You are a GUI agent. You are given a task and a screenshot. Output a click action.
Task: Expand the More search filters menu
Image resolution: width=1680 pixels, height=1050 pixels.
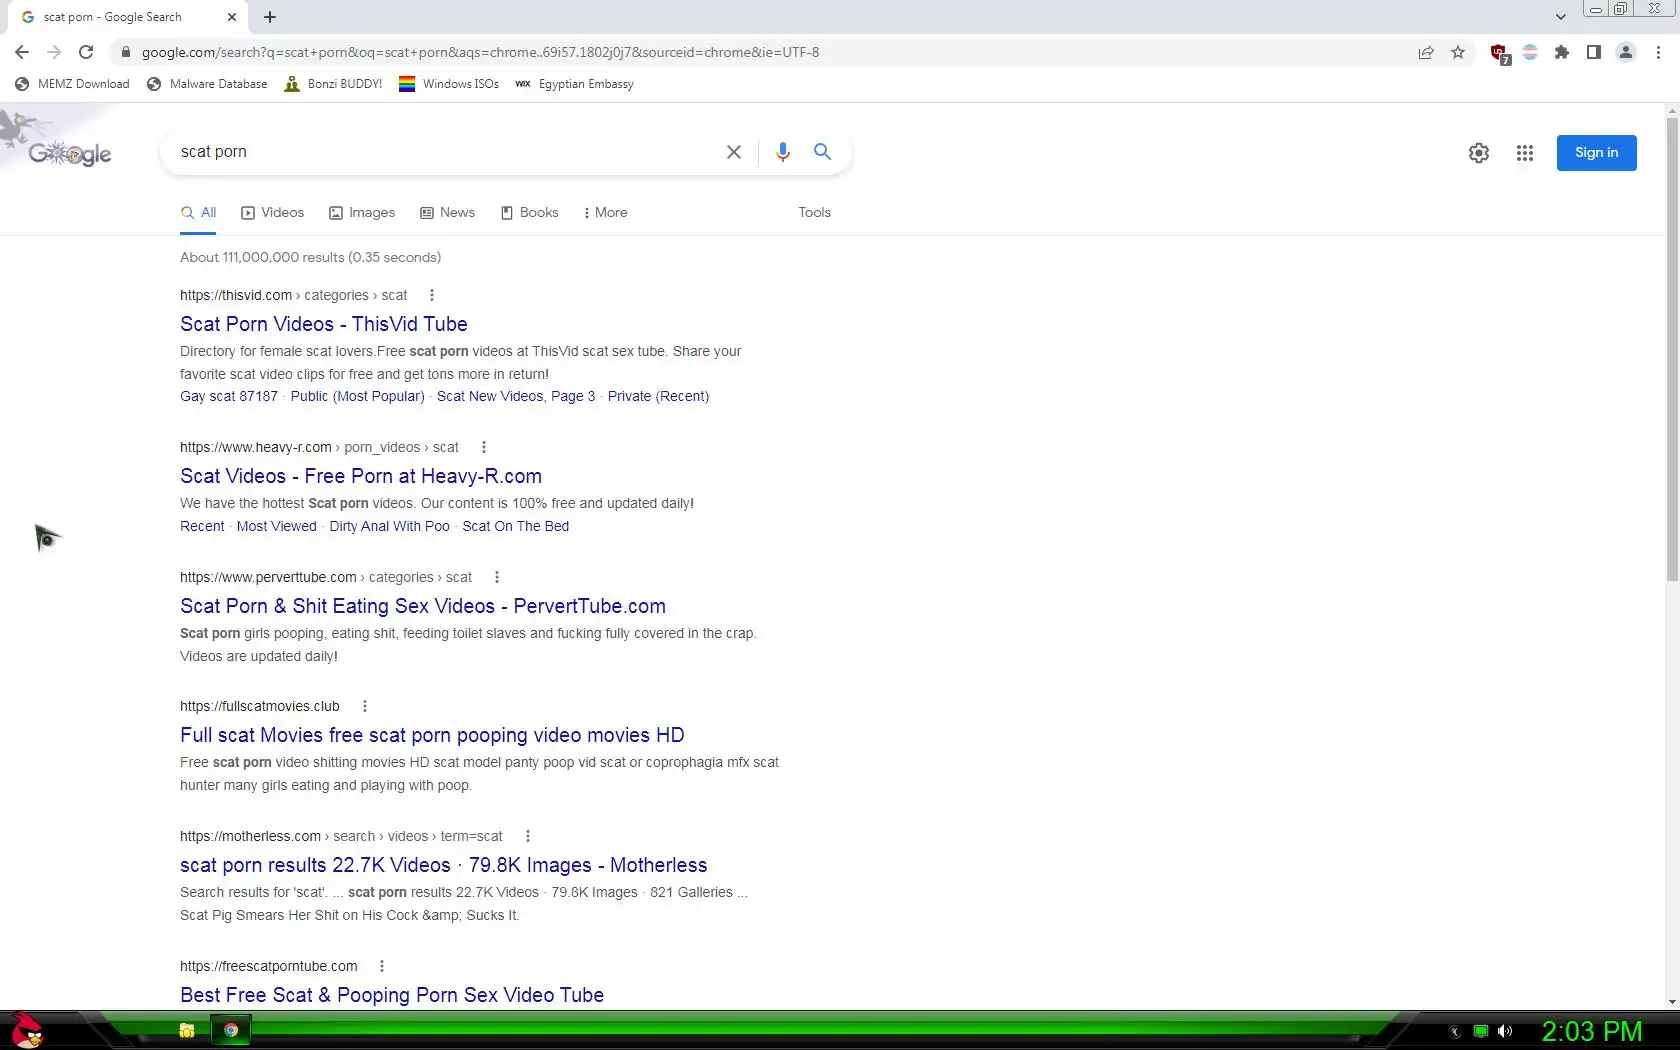point(605,212)
